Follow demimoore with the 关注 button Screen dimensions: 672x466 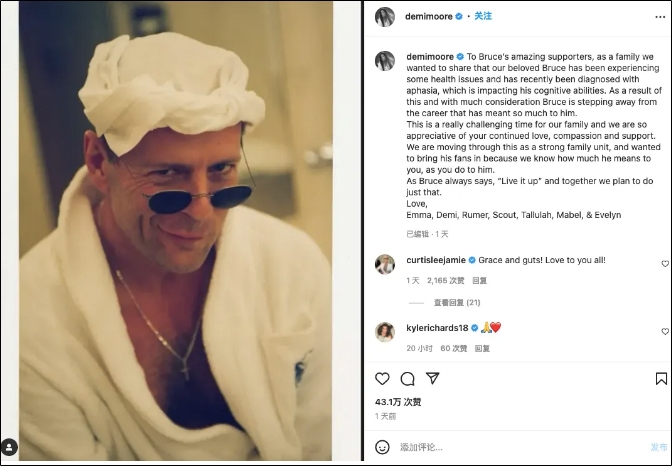(x=483, y=16)
